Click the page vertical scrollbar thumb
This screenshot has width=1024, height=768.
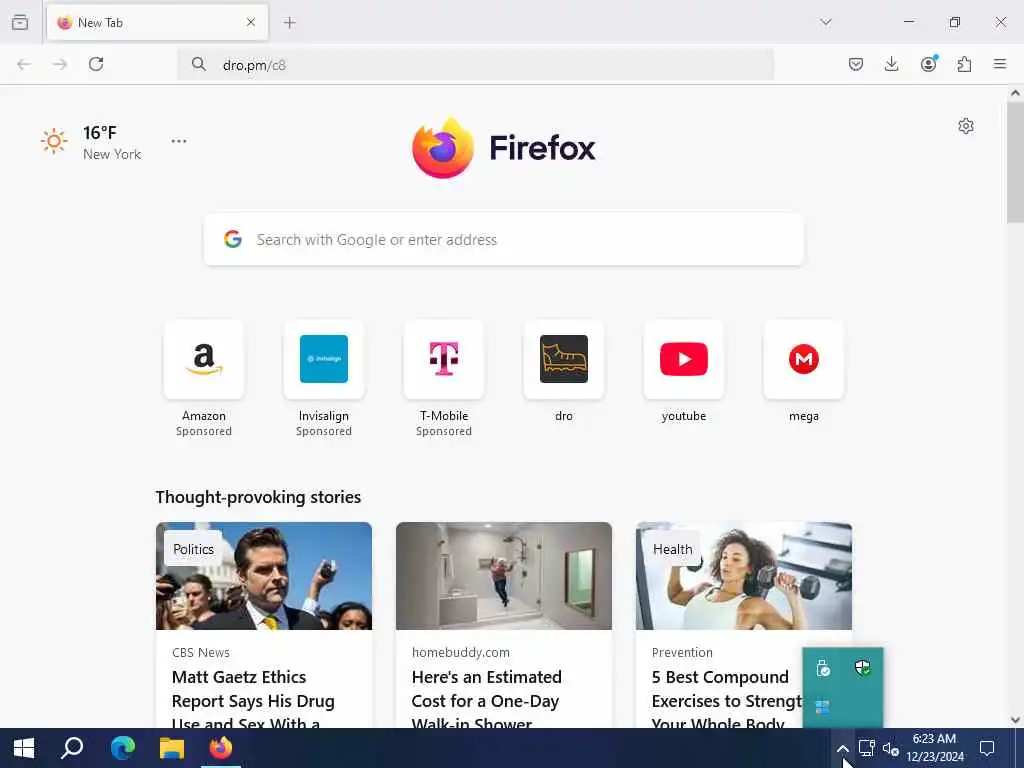coord(1015,162)
